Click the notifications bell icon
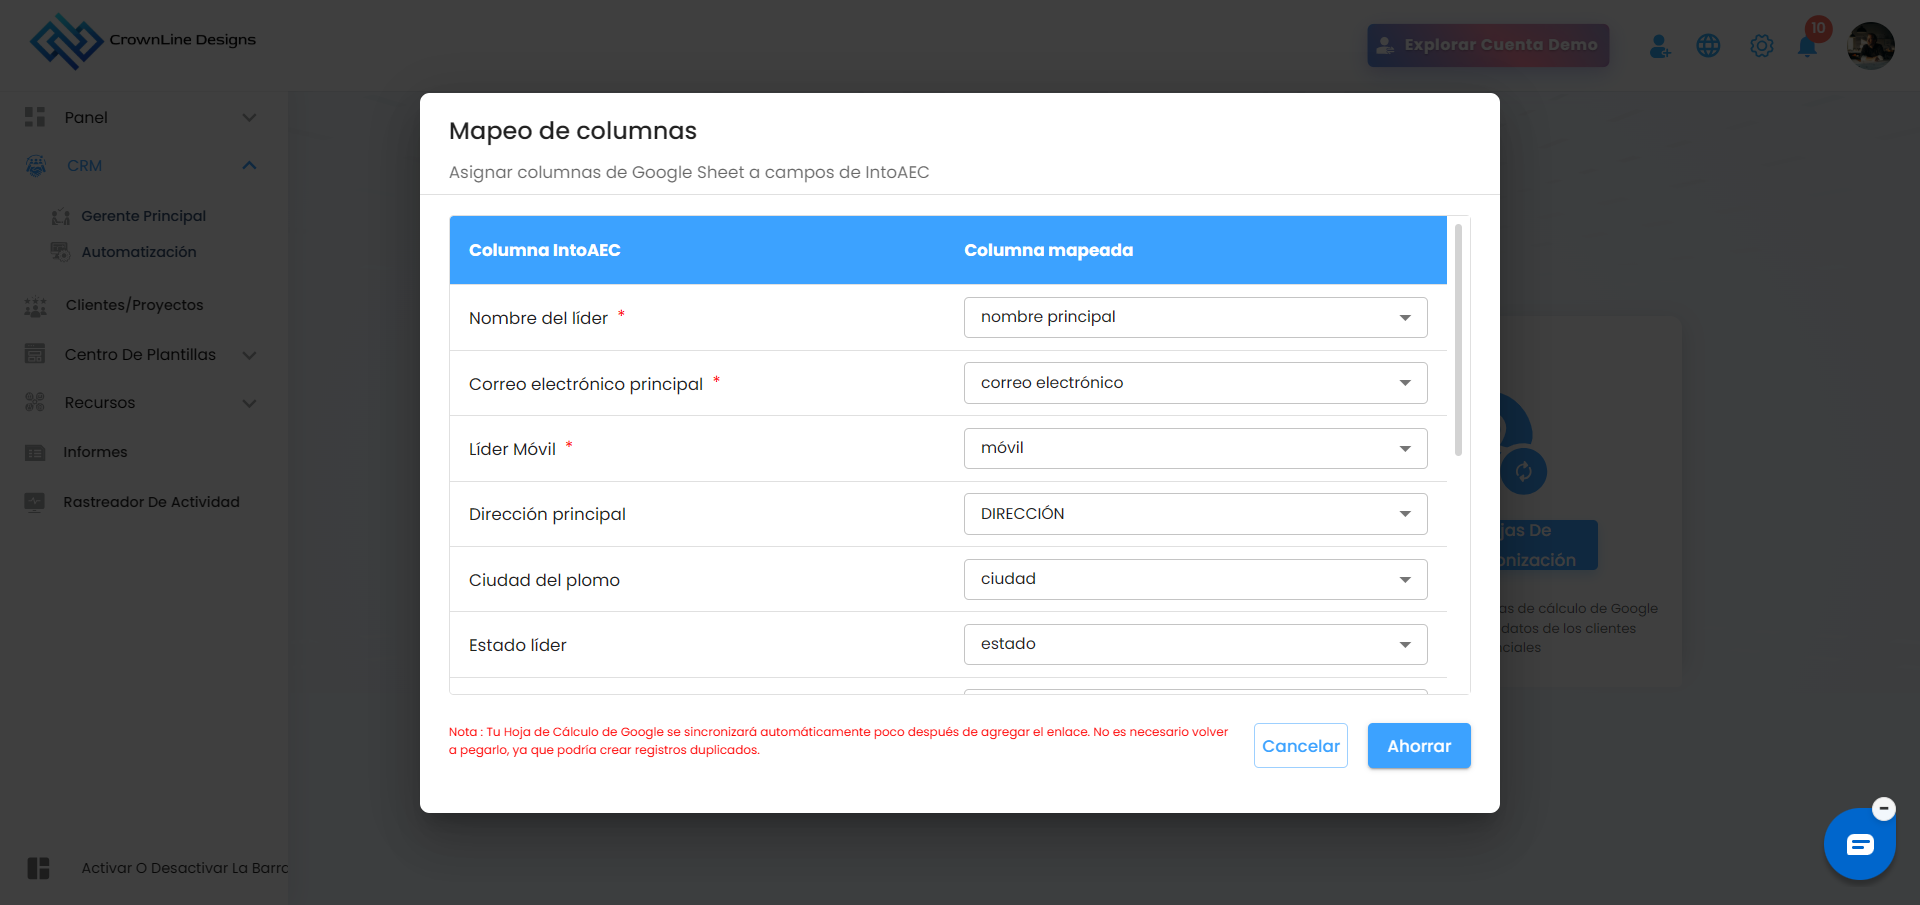Image resolution: width=1920 pixels, height=905 pixels. (x=1807, y=47)
